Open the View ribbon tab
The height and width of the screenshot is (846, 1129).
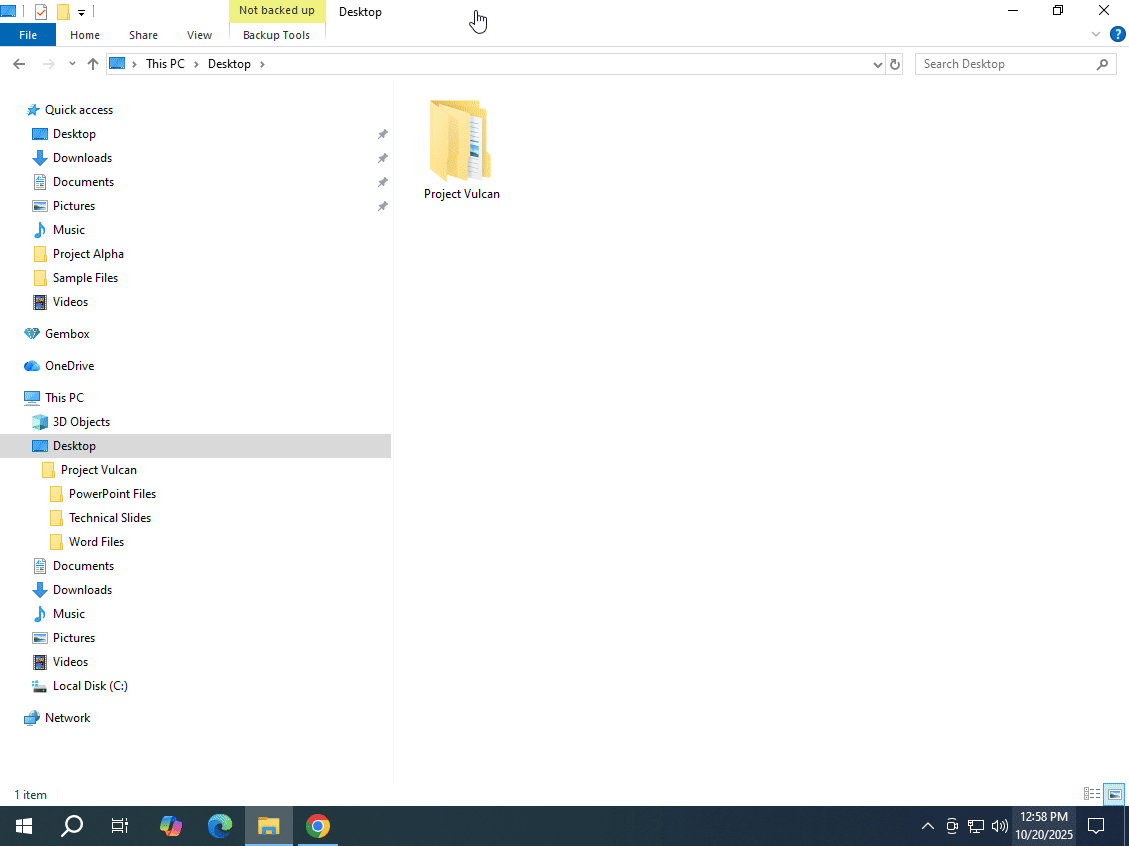click(x=199, y=35)
